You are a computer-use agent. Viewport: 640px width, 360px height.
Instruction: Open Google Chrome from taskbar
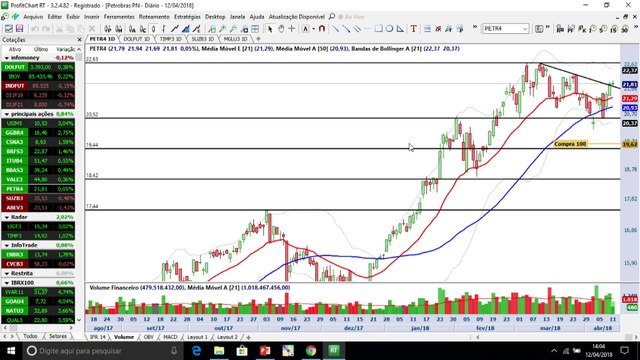tap(311, 351)
